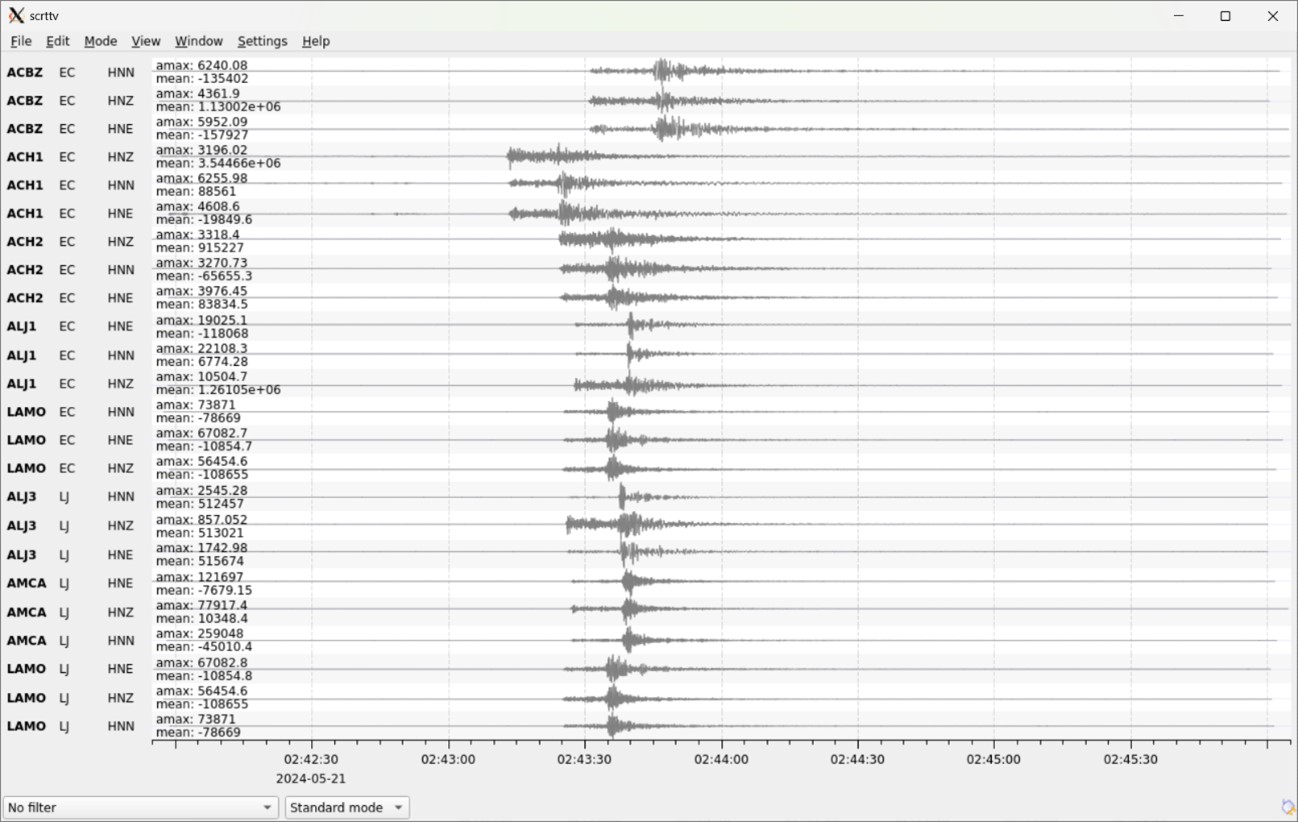Click the 02:43:30 time axis label

click(x=584, y=759)
